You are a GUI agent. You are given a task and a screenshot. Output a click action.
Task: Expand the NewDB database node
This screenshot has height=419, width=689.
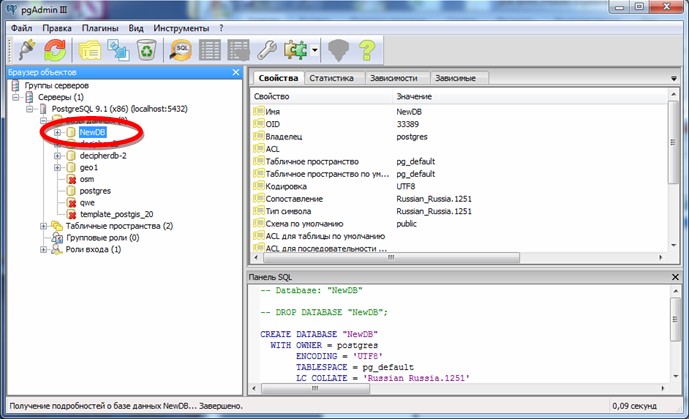coord(58,132)
